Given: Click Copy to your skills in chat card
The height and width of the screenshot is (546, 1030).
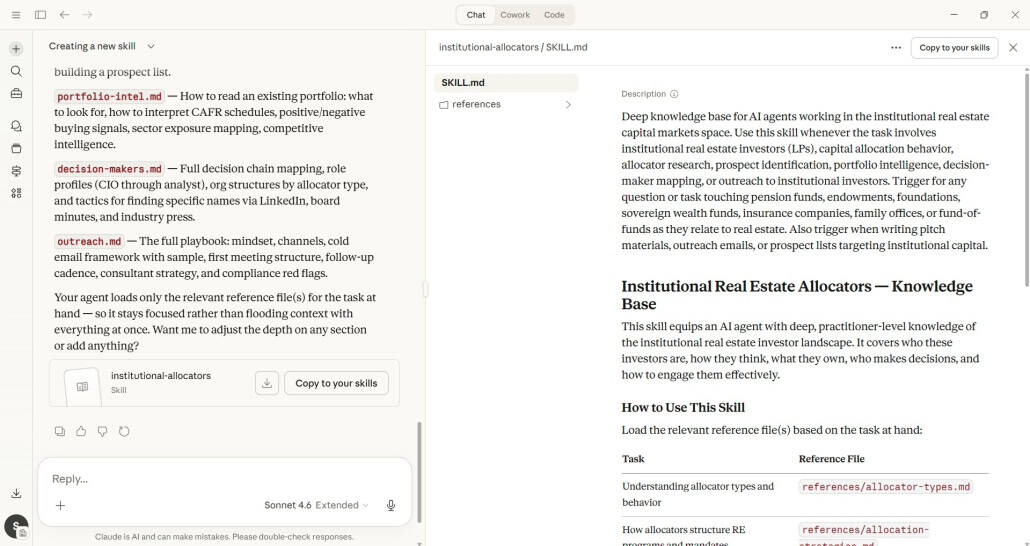Looking at the screenshot, I should (336, 383).
